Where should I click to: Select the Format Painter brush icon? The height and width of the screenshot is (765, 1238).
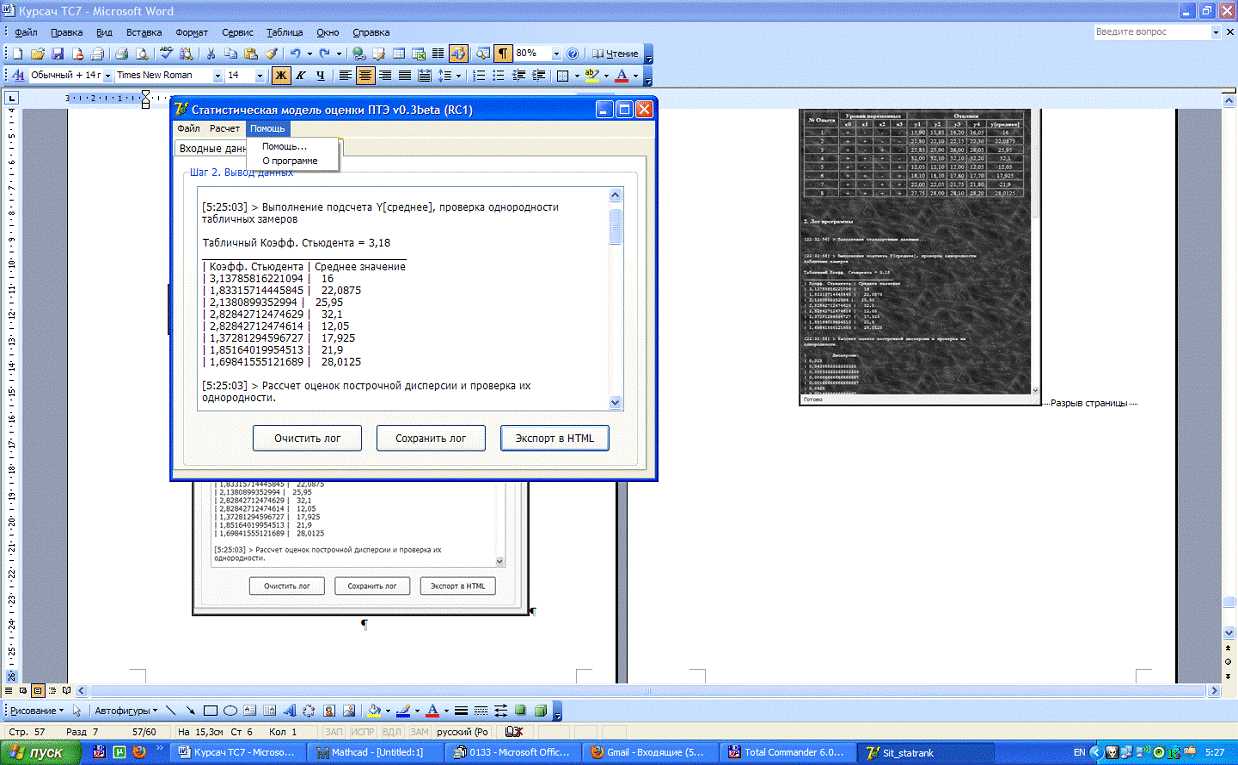tap(271, 53)
